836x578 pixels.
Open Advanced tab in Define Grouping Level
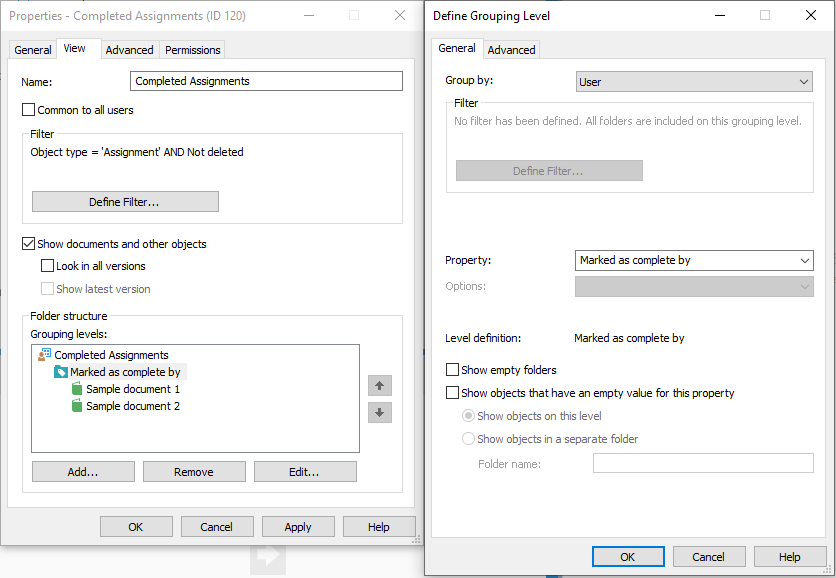coord(511,50)
